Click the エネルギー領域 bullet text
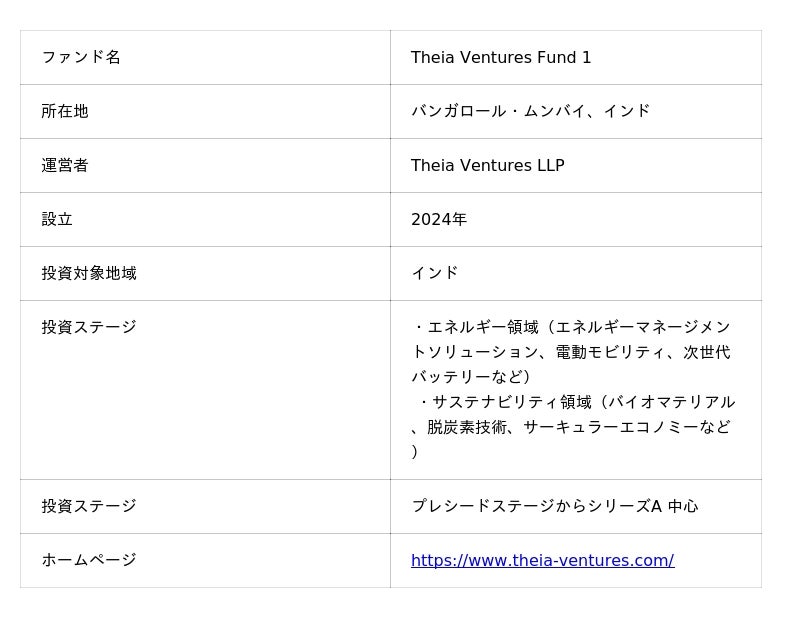This screenshot has height=618, width=800. click(x=483, y=327)
